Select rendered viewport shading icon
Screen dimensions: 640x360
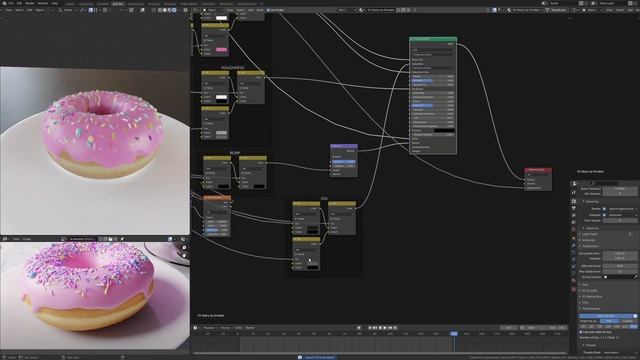click(x=174, y=10)
